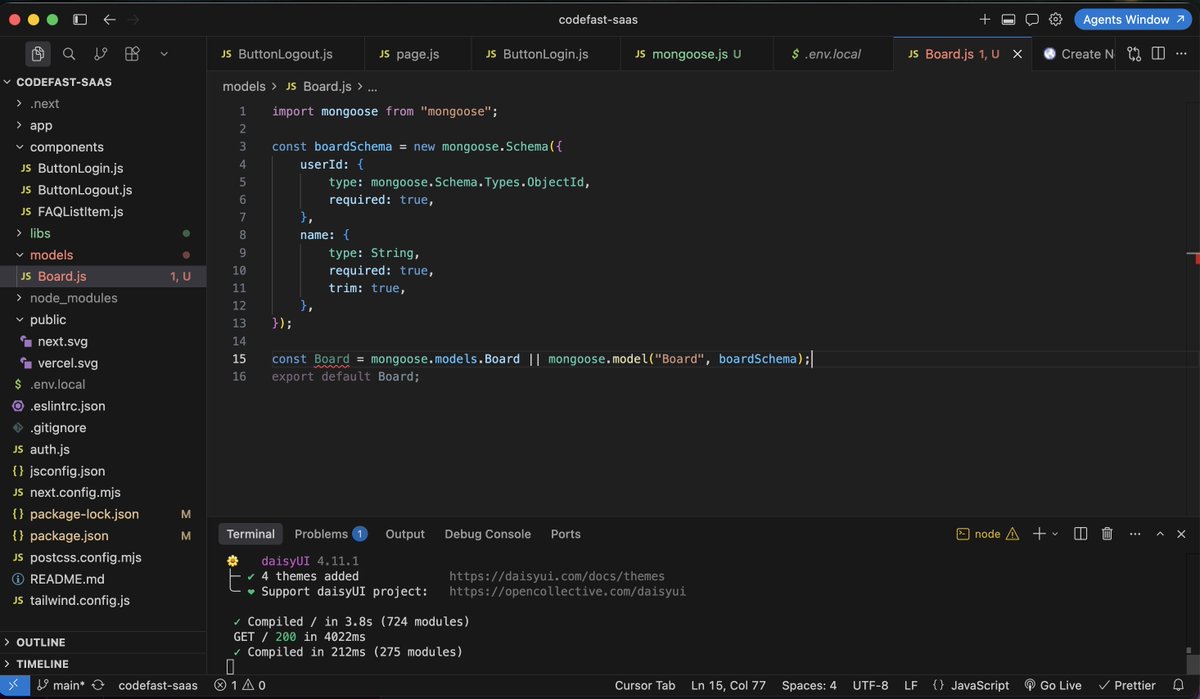Switch to the Output panel tab
This screenshot has width=1200, height=699.
click(x=405, y=534)
